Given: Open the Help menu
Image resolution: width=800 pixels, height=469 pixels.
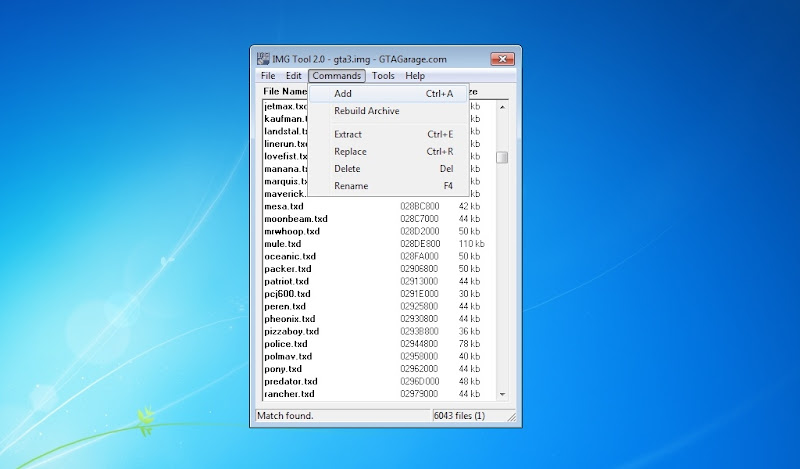Looking at the screenshot, I should click(x=415, y=76).
